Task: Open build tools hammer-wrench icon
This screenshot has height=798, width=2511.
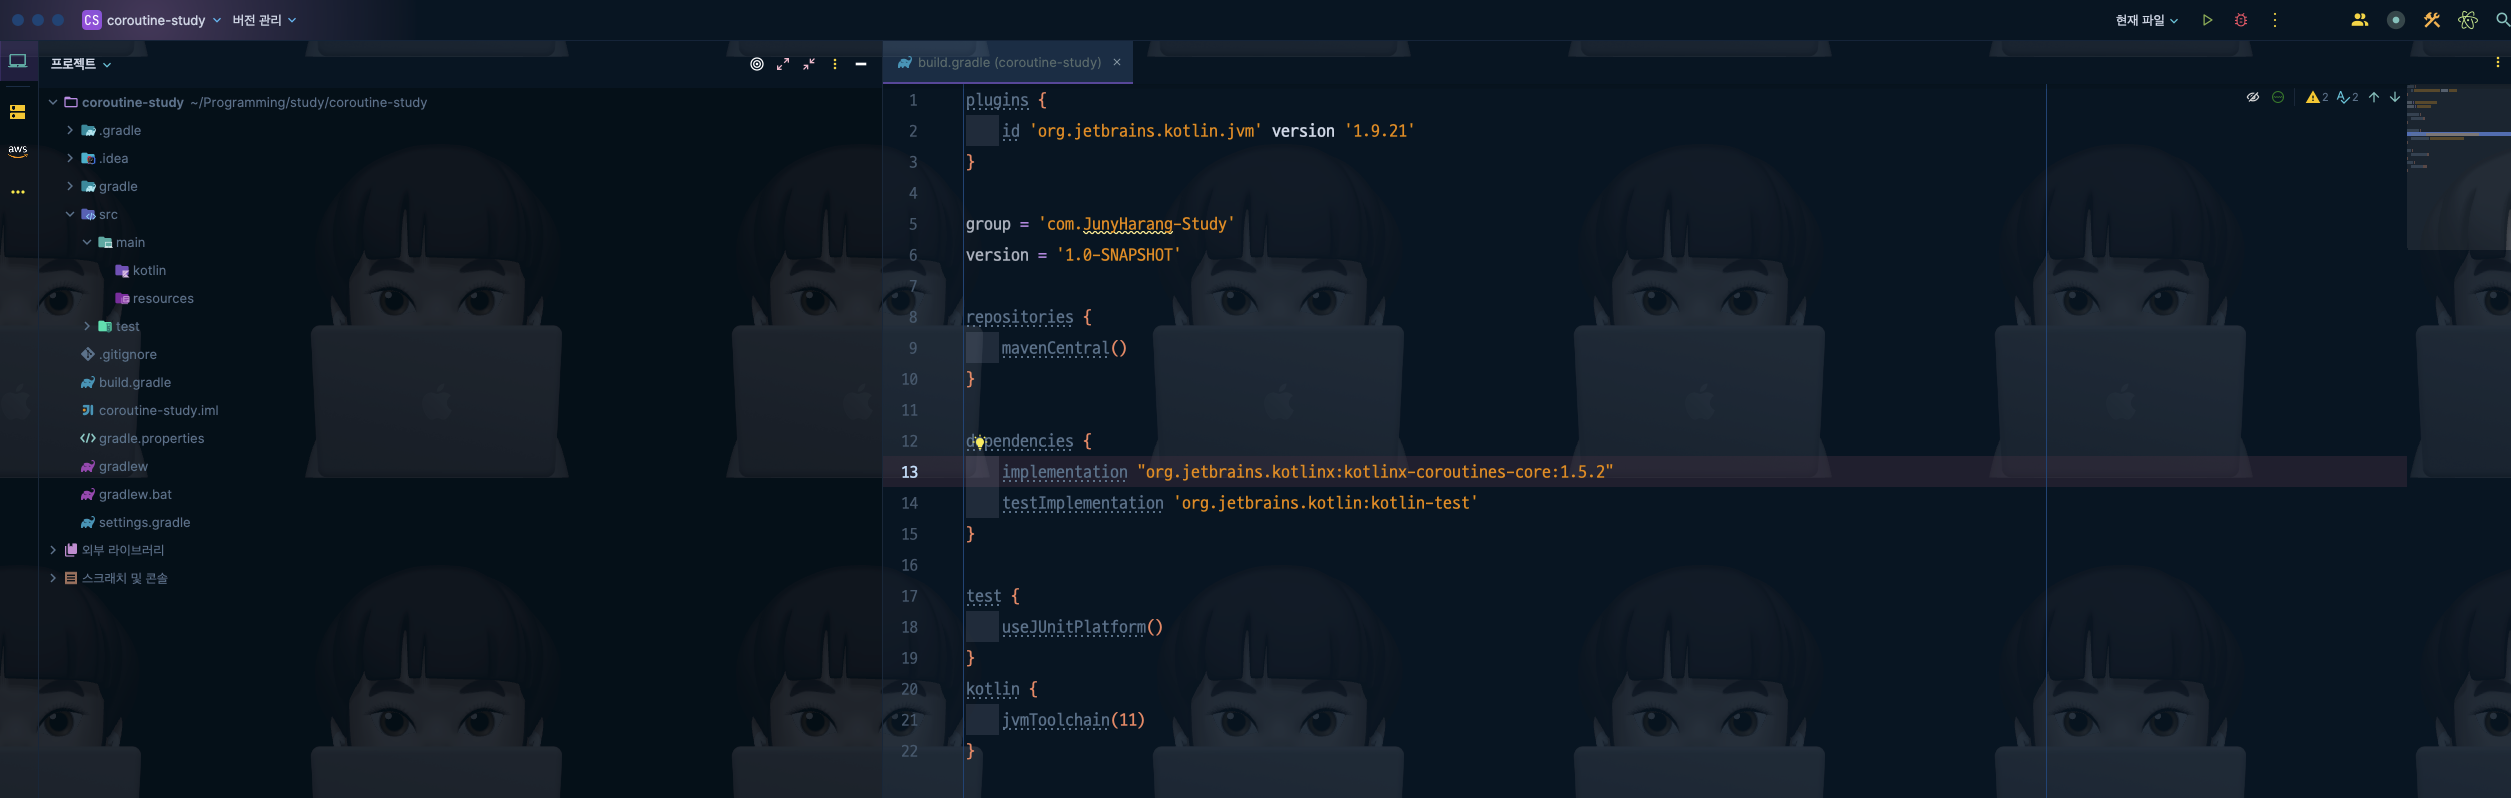Action: (x=2432, y=20)
